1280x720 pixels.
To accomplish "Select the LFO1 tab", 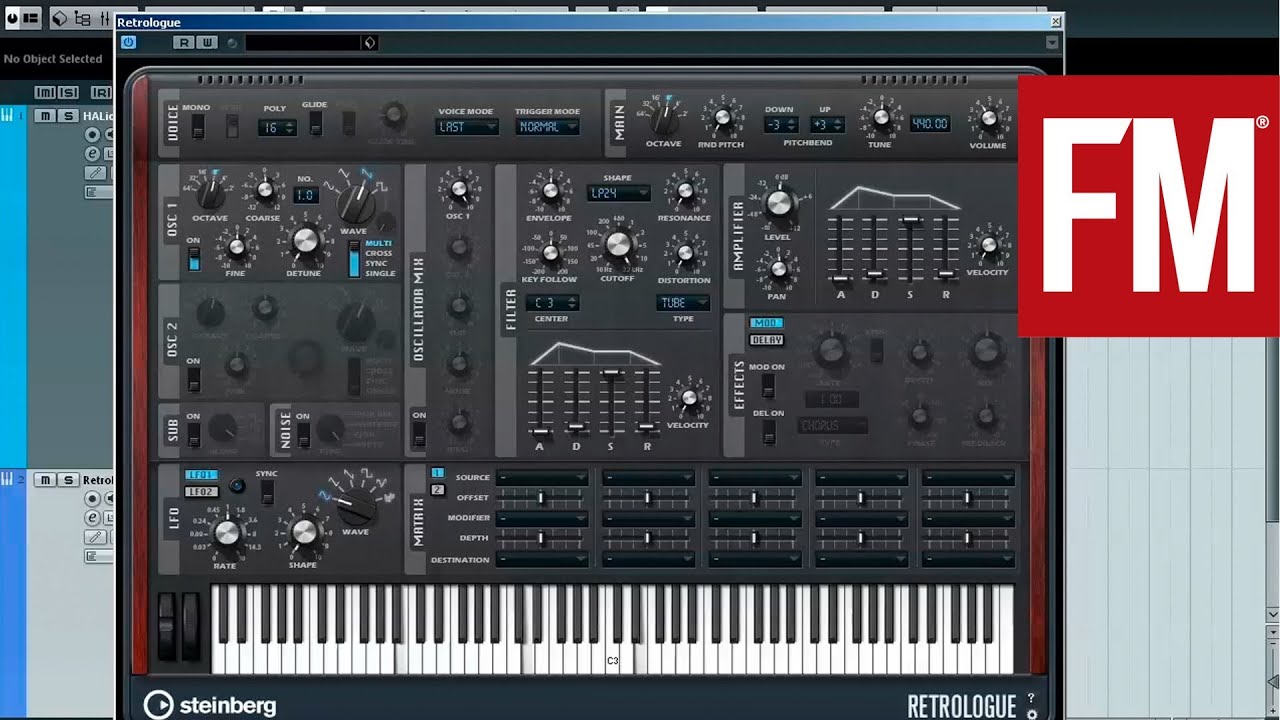I will [201, 475].
